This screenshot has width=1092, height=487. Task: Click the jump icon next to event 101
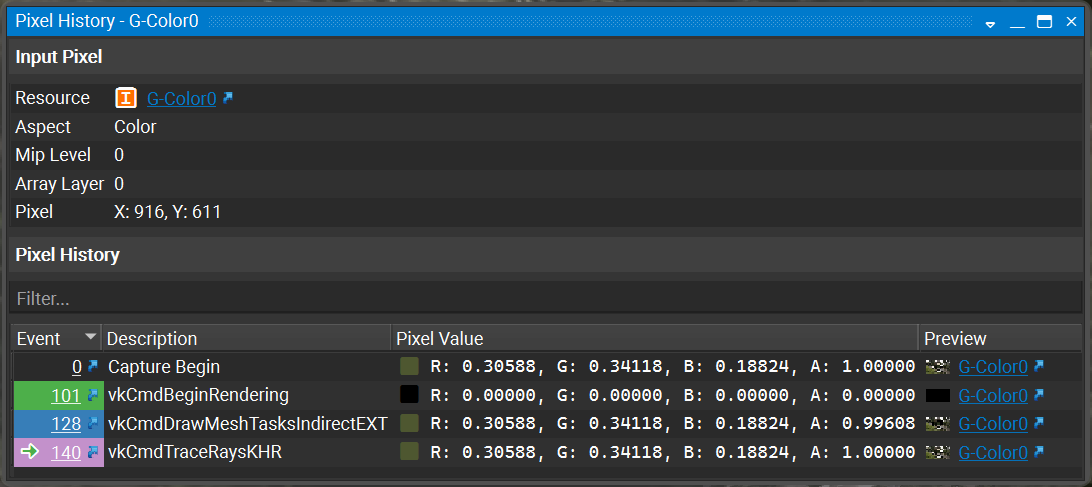[93, 395]
